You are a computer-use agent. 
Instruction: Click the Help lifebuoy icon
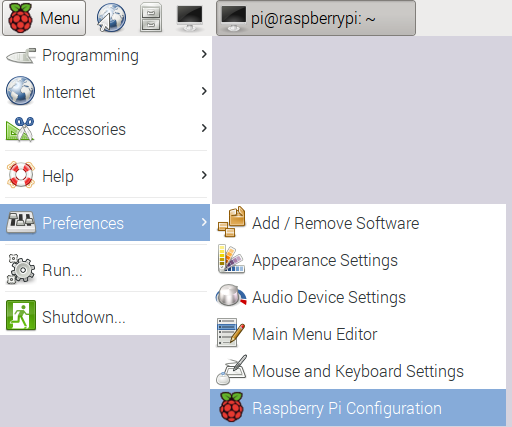tap(21, 175)
